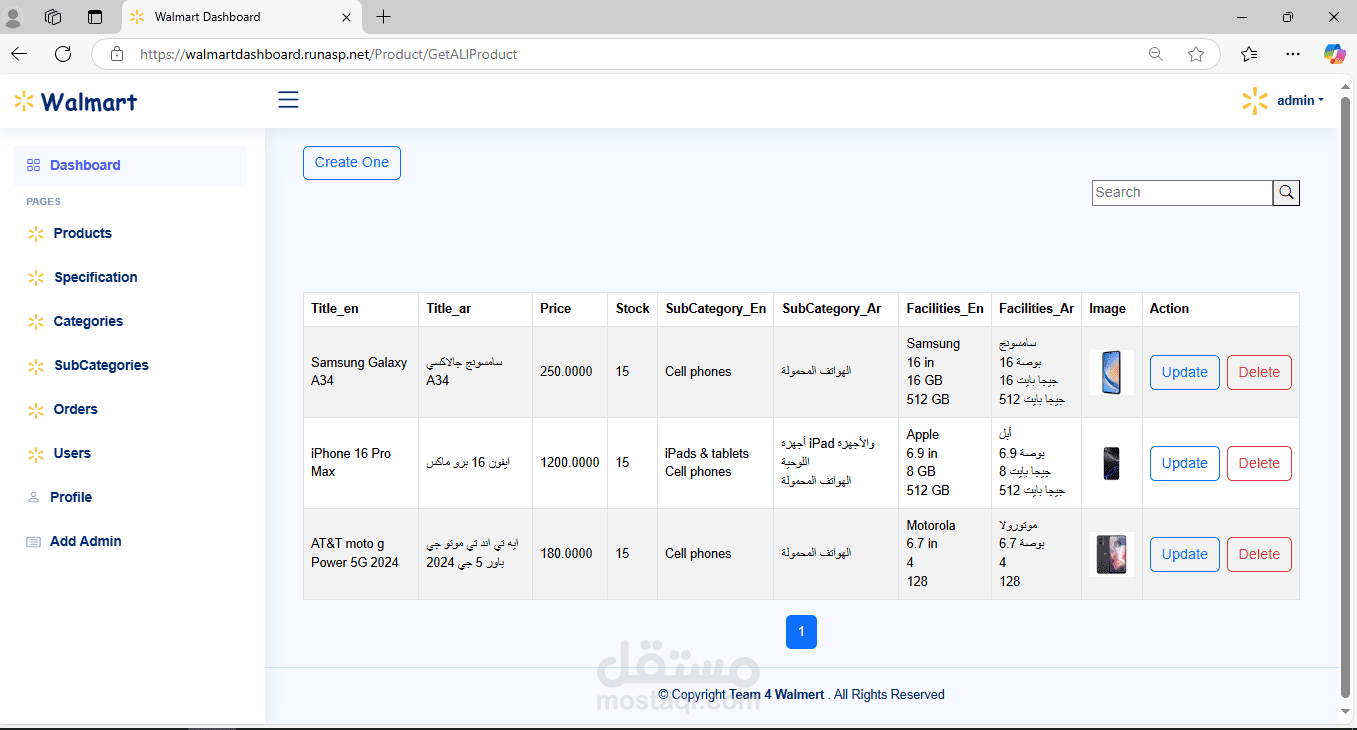Screen dimensions: 1357x730
Task: Click the spark icon beside Users
Action: [x=36, y=454]
